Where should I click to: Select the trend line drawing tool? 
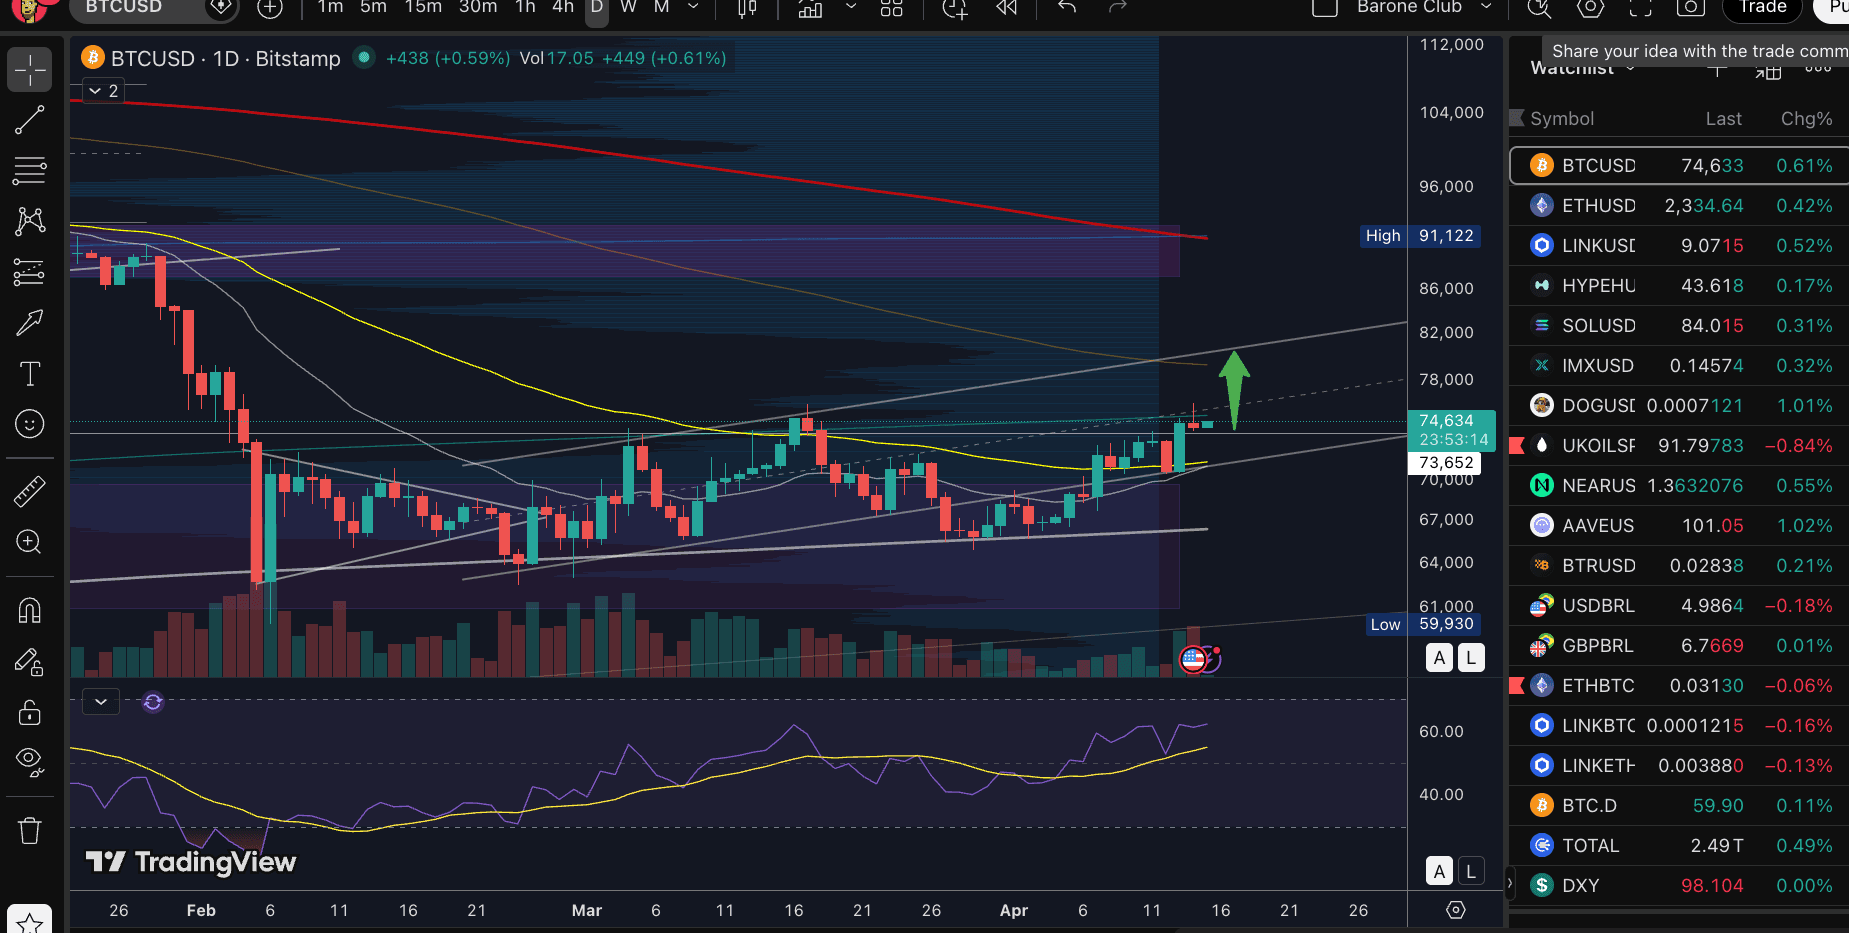(x=30, y=120)
